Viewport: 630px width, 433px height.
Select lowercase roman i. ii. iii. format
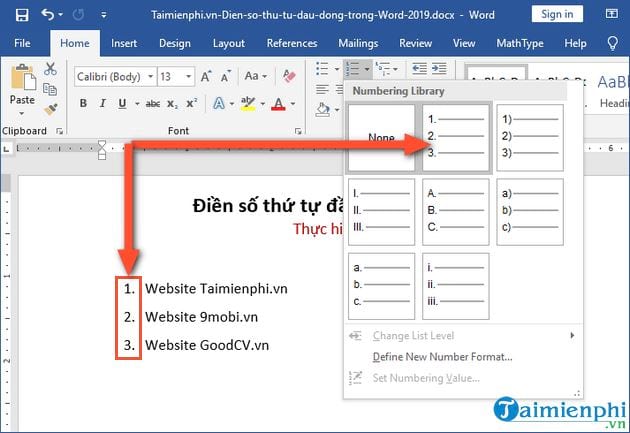(x=456, y=286)
